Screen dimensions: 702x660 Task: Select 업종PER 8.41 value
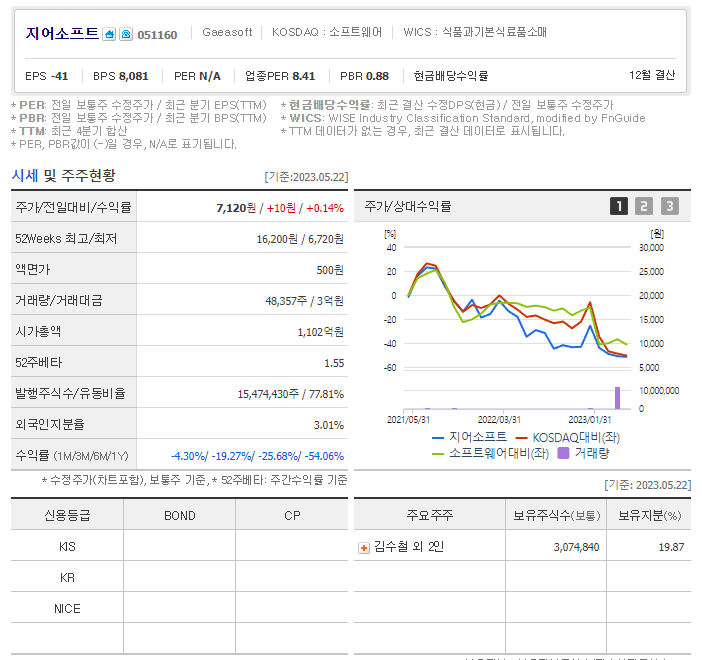point(280,76)
